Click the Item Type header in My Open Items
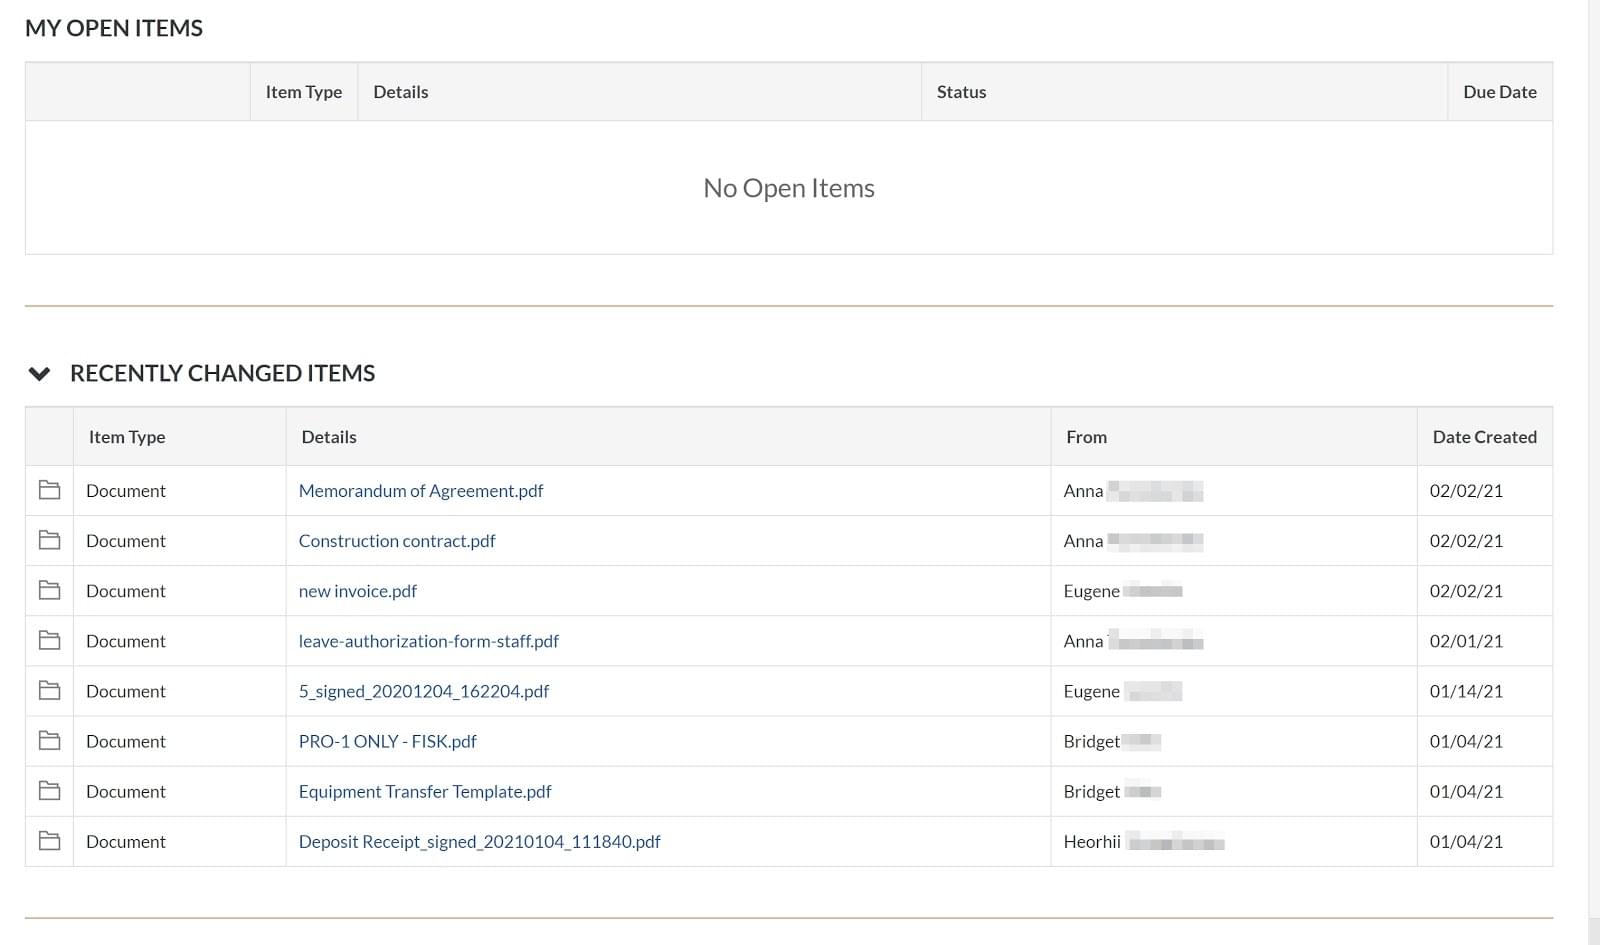This screenshot has width=1600, height=945. [304, 92]
